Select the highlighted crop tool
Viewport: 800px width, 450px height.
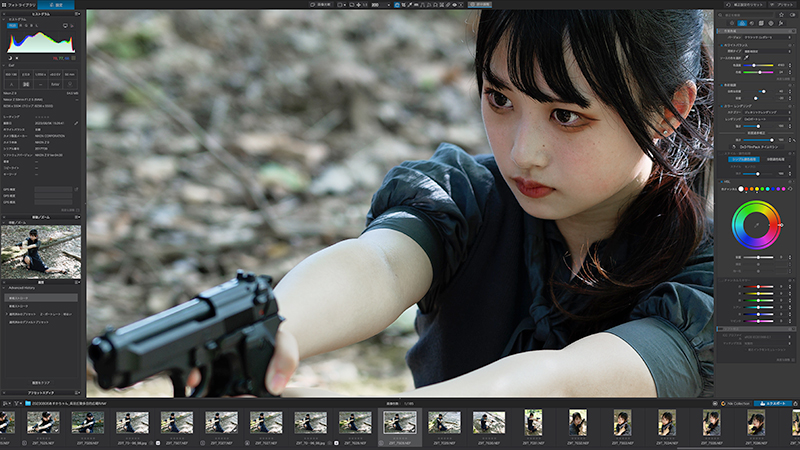397,5
